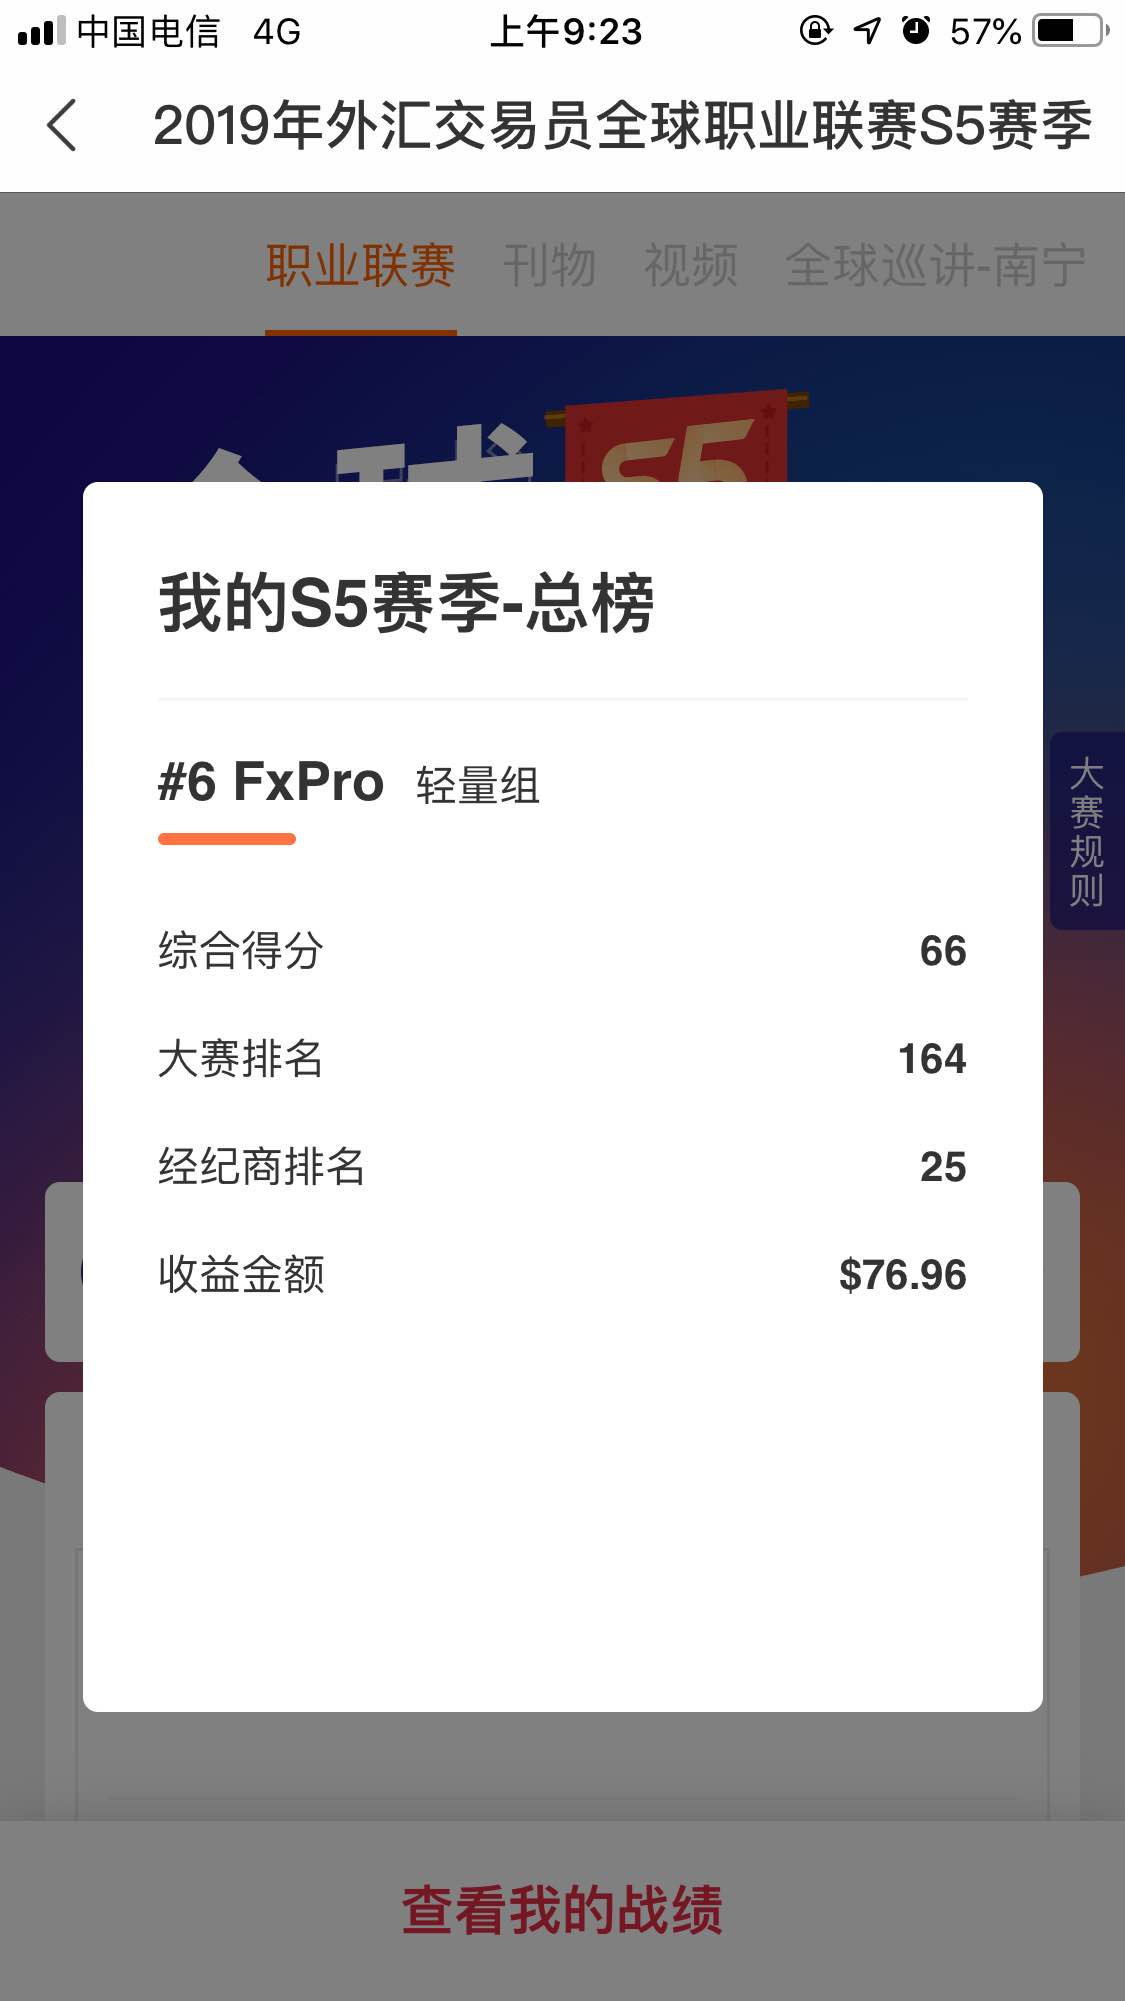This screenshot has height=2001, width=1125.
Task: Select the #6 FxPro account tab
Action: coord(271,782)
